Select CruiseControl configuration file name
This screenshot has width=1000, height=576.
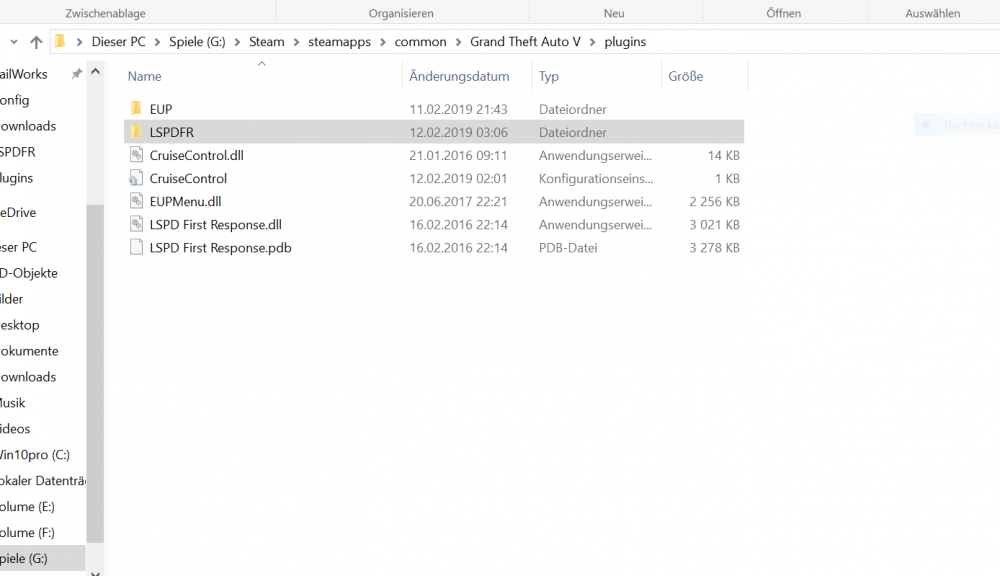[188, 178]
